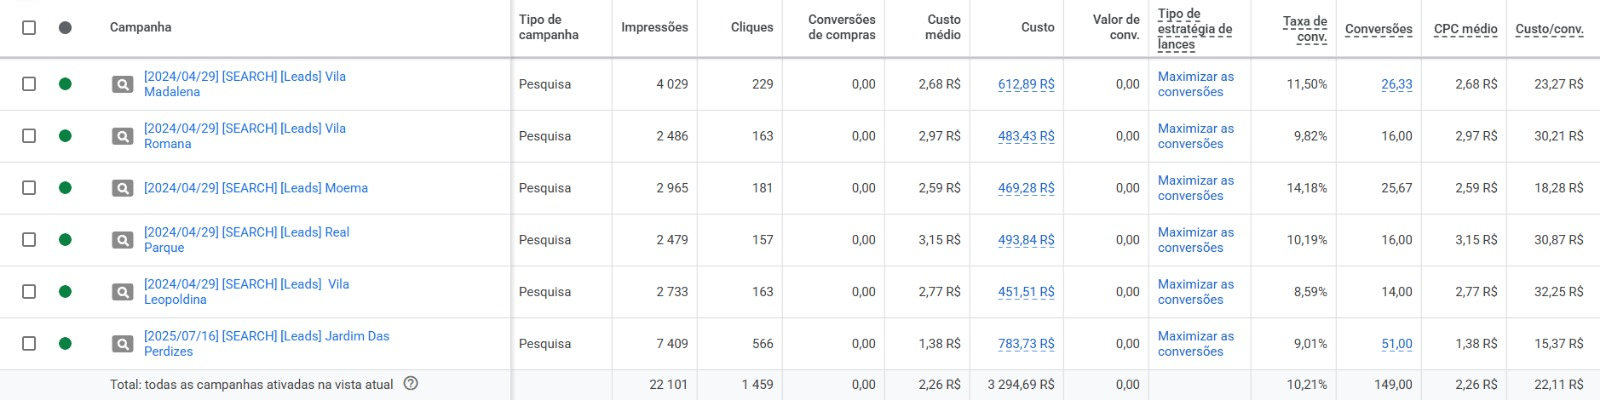Click green status dot of Vila Romana campaign
The width and height of the screenshot is (1600, 400).
65,136
